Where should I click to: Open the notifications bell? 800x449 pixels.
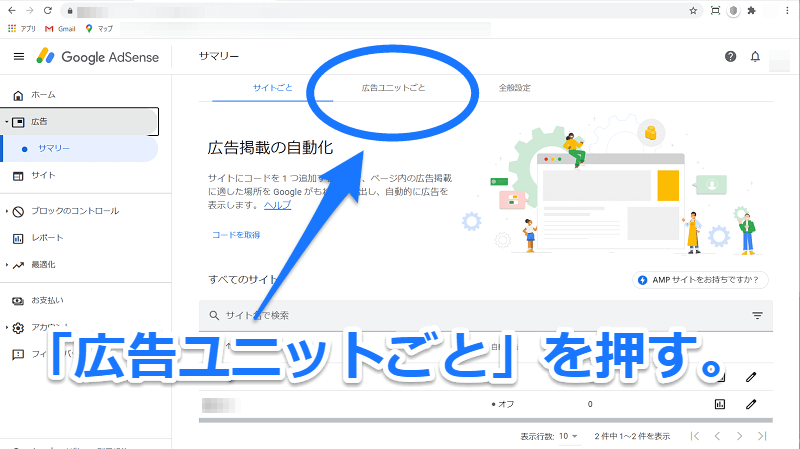(756, 56)
